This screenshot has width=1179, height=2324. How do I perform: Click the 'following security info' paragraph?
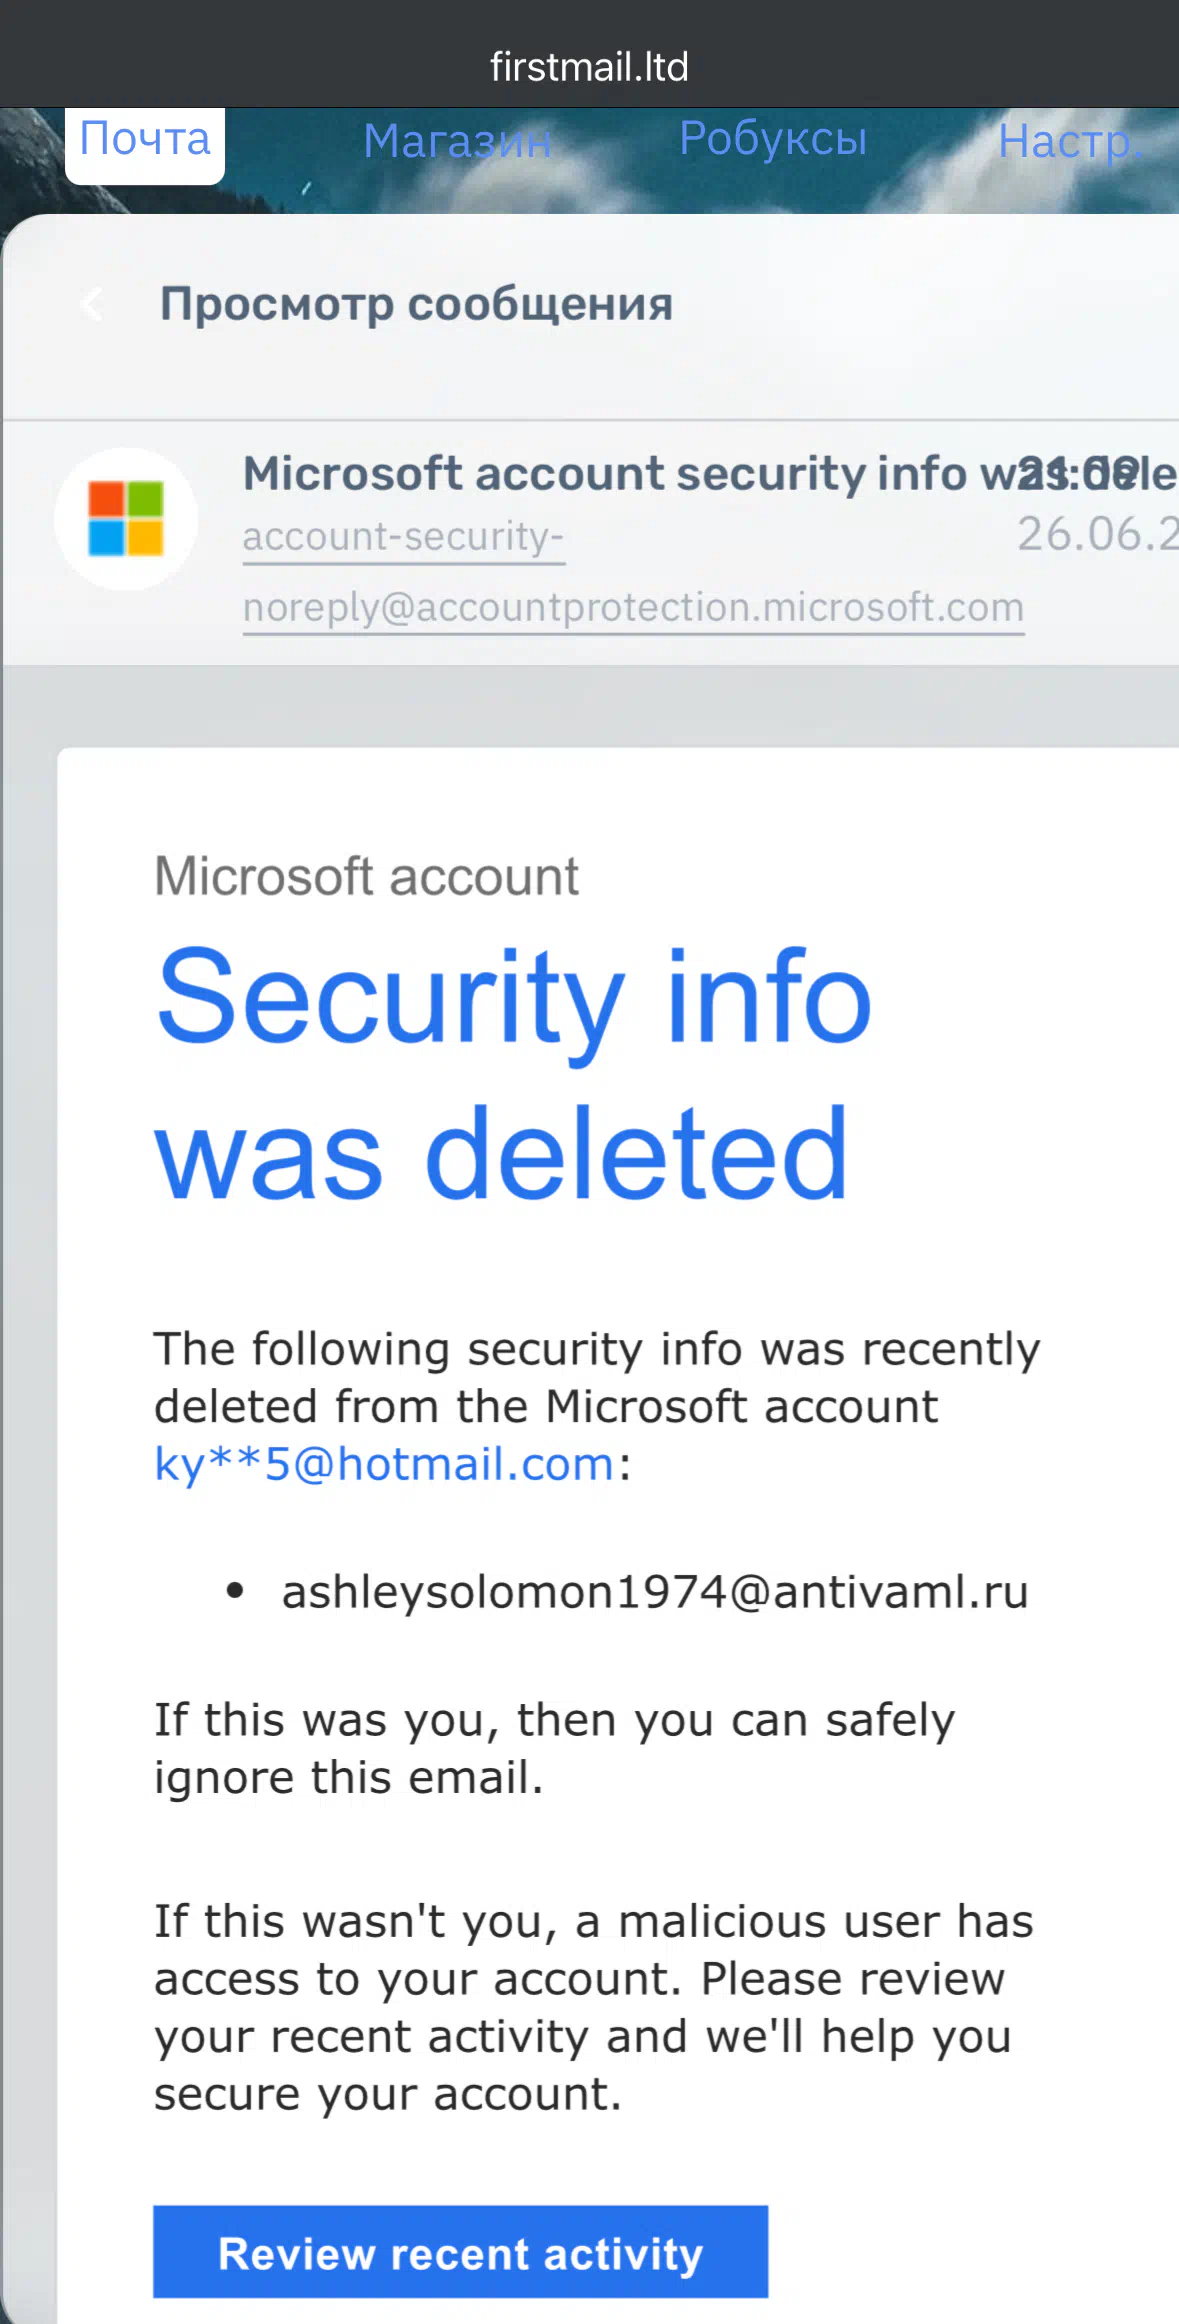597,1406
